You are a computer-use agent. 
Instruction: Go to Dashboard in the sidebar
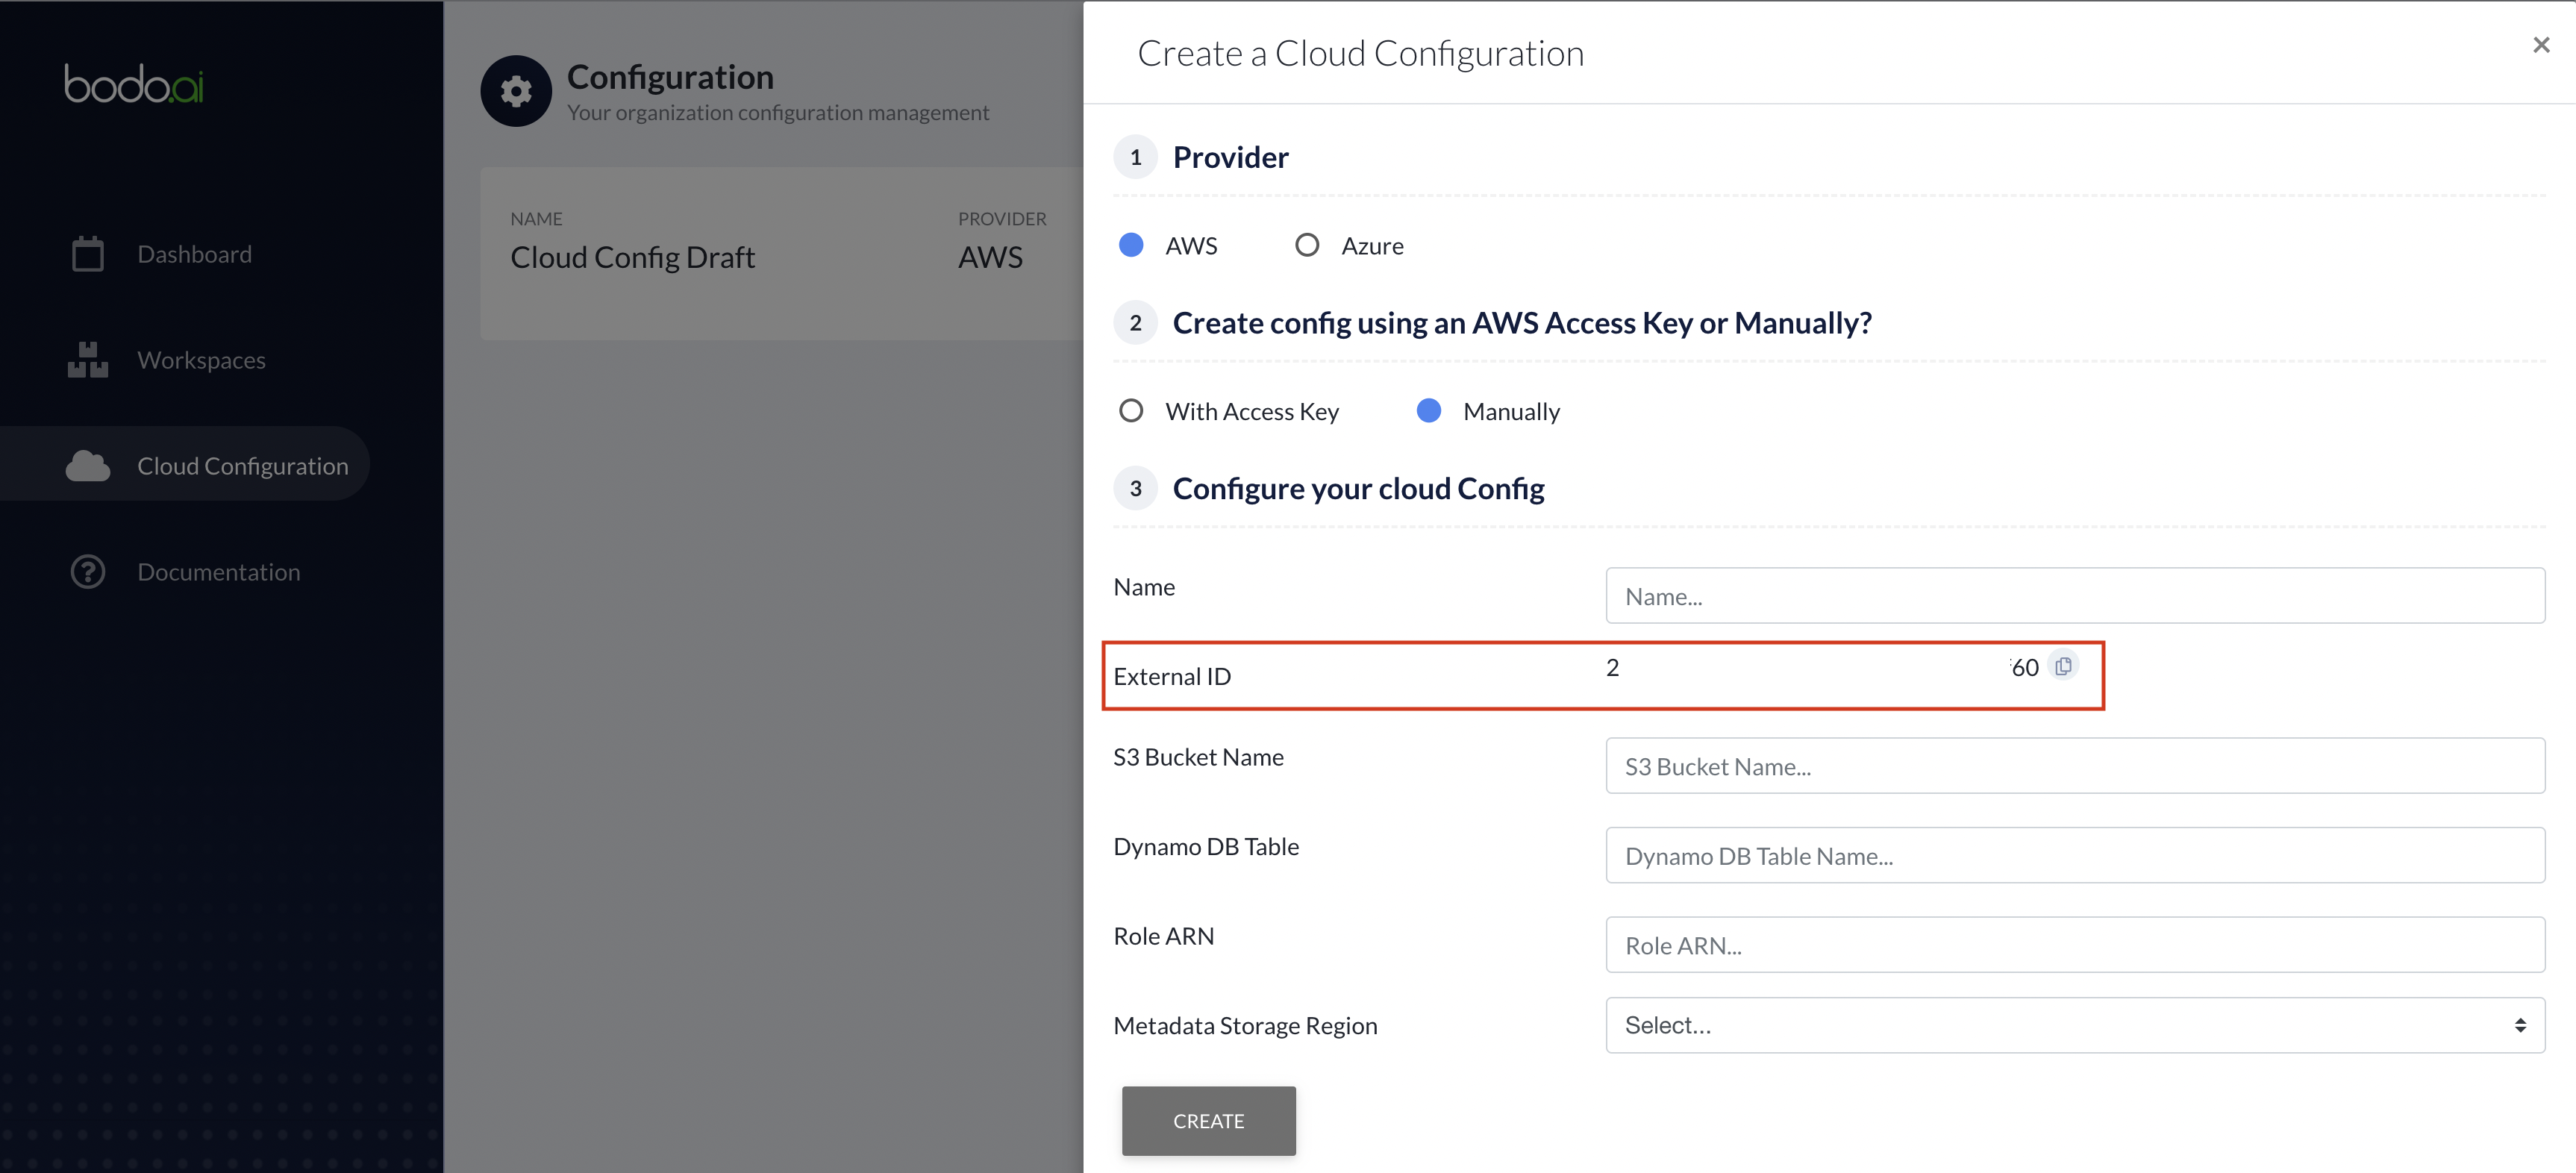click(x=195, y=254)
